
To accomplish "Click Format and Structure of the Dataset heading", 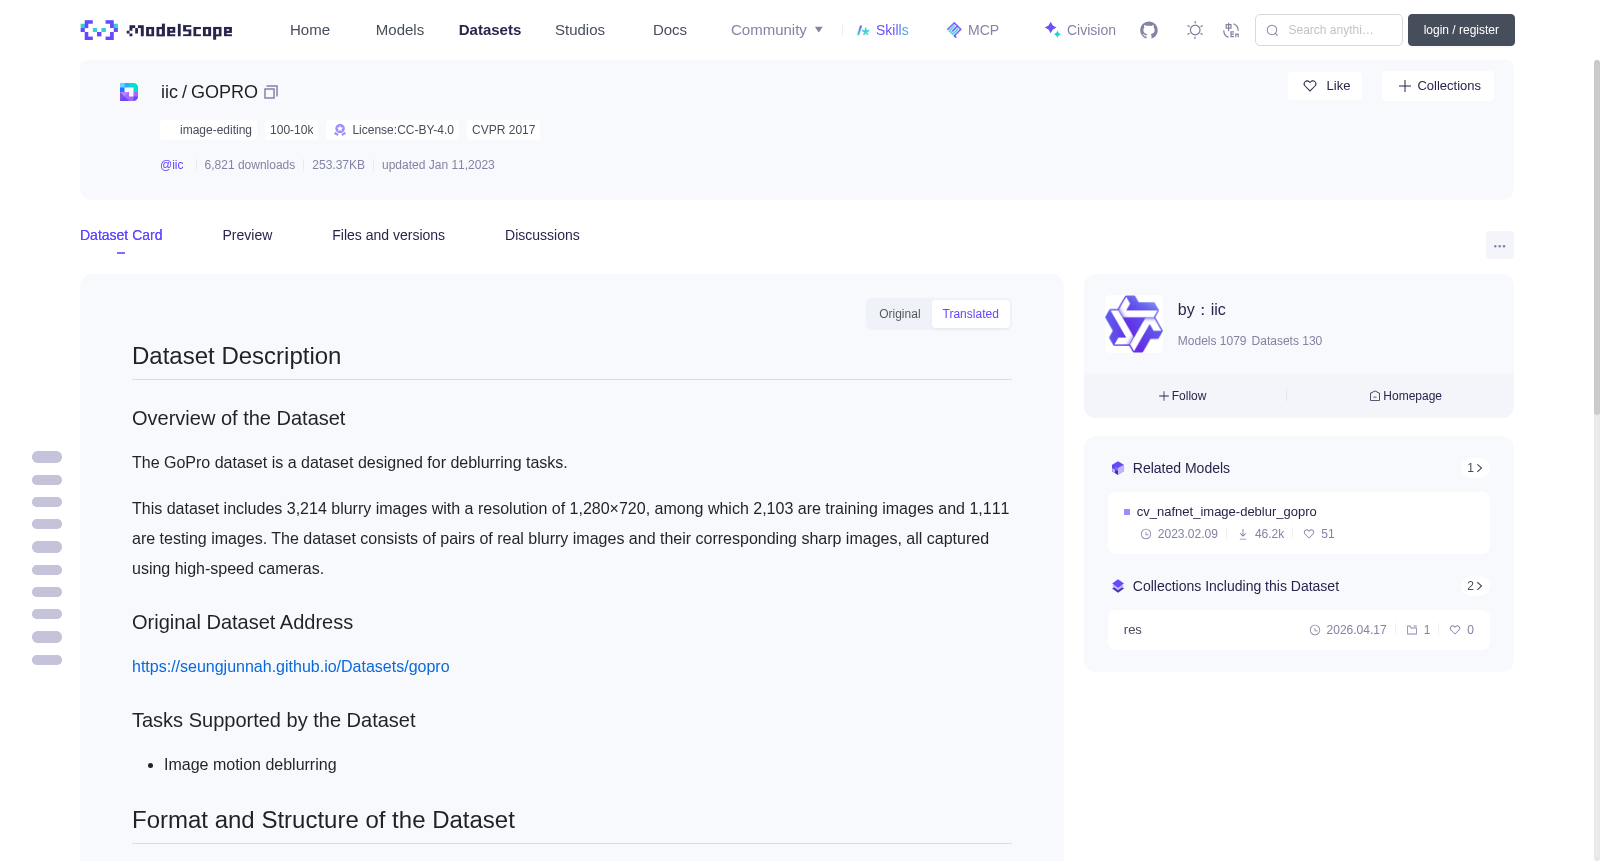I will 323,820.
